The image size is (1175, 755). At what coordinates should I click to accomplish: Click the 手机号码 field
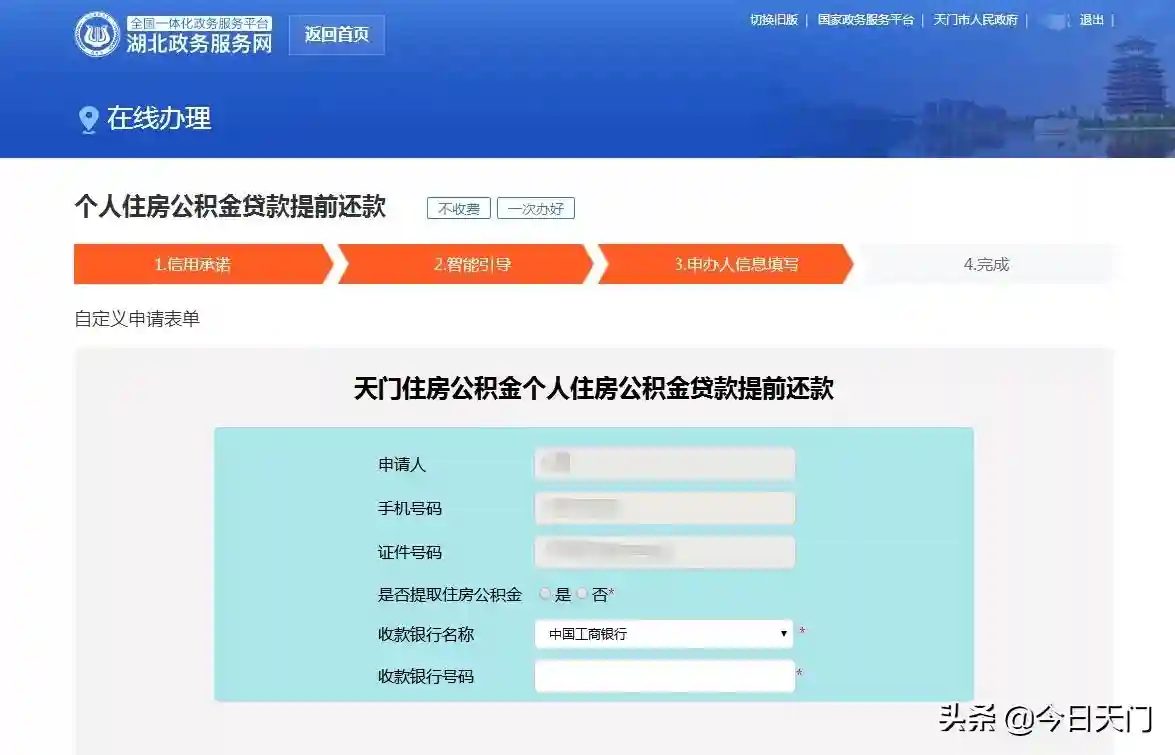point(665,508)
